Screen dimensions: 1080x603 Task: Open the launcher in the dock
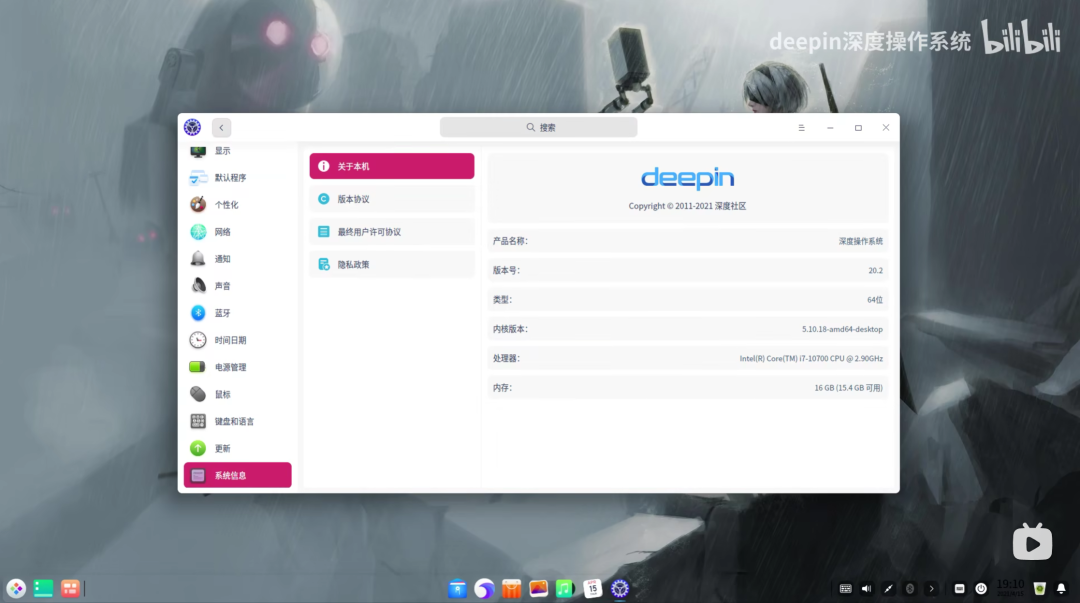pyautogui.click(x=16, y=589)
